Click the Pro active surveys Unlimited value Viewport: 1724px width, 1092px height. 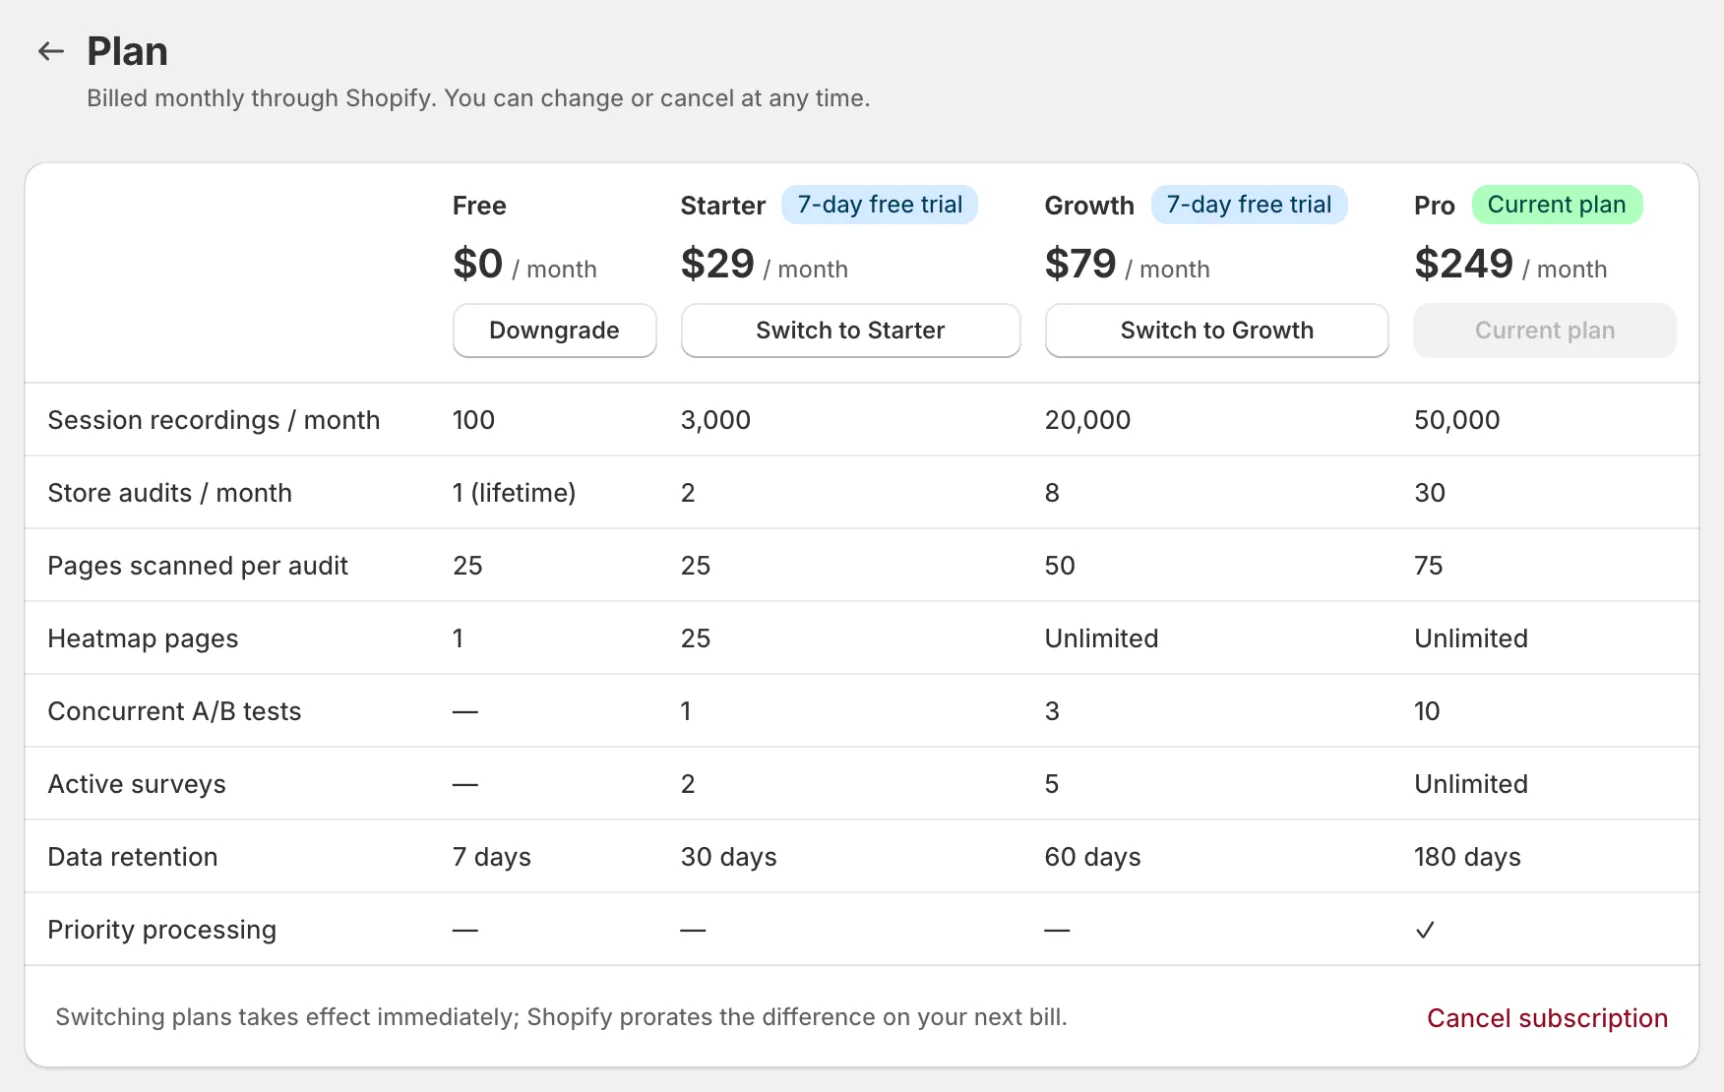point(1470,784)
